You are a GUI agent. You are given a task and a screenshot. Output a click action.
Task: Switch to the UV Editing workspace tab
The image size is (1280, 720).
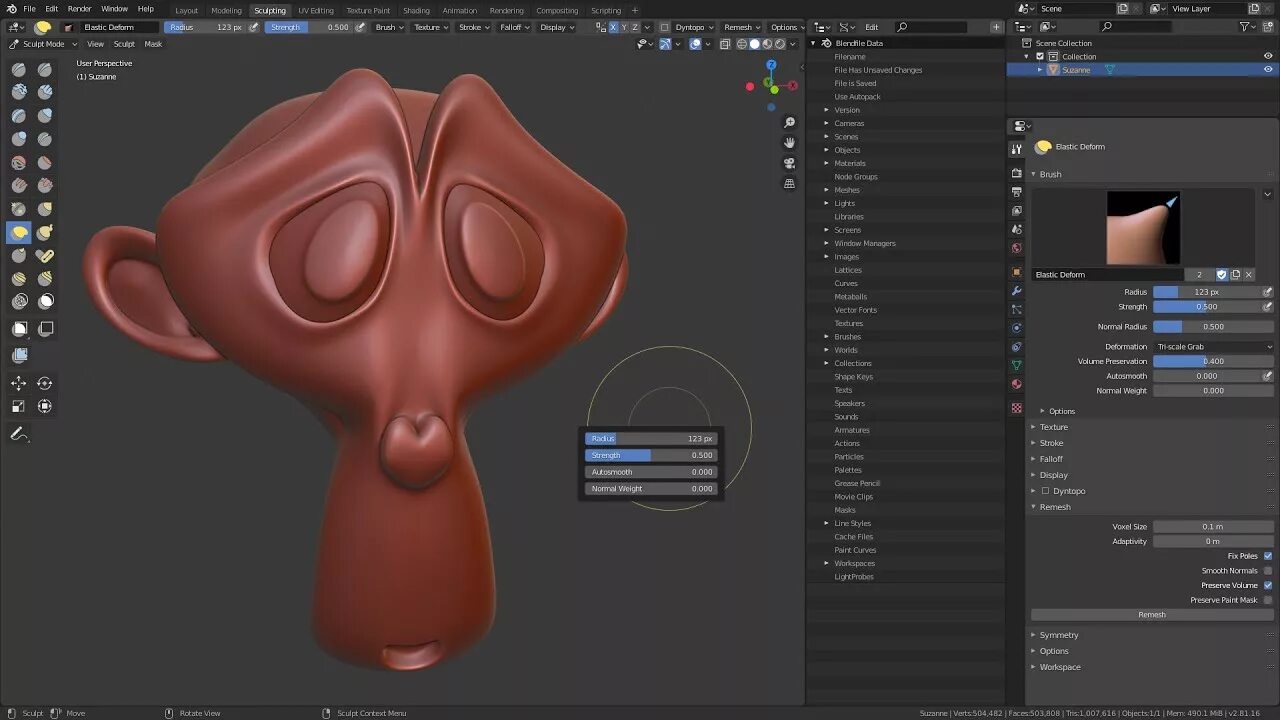pyautogui.click(x=316, y=10)
